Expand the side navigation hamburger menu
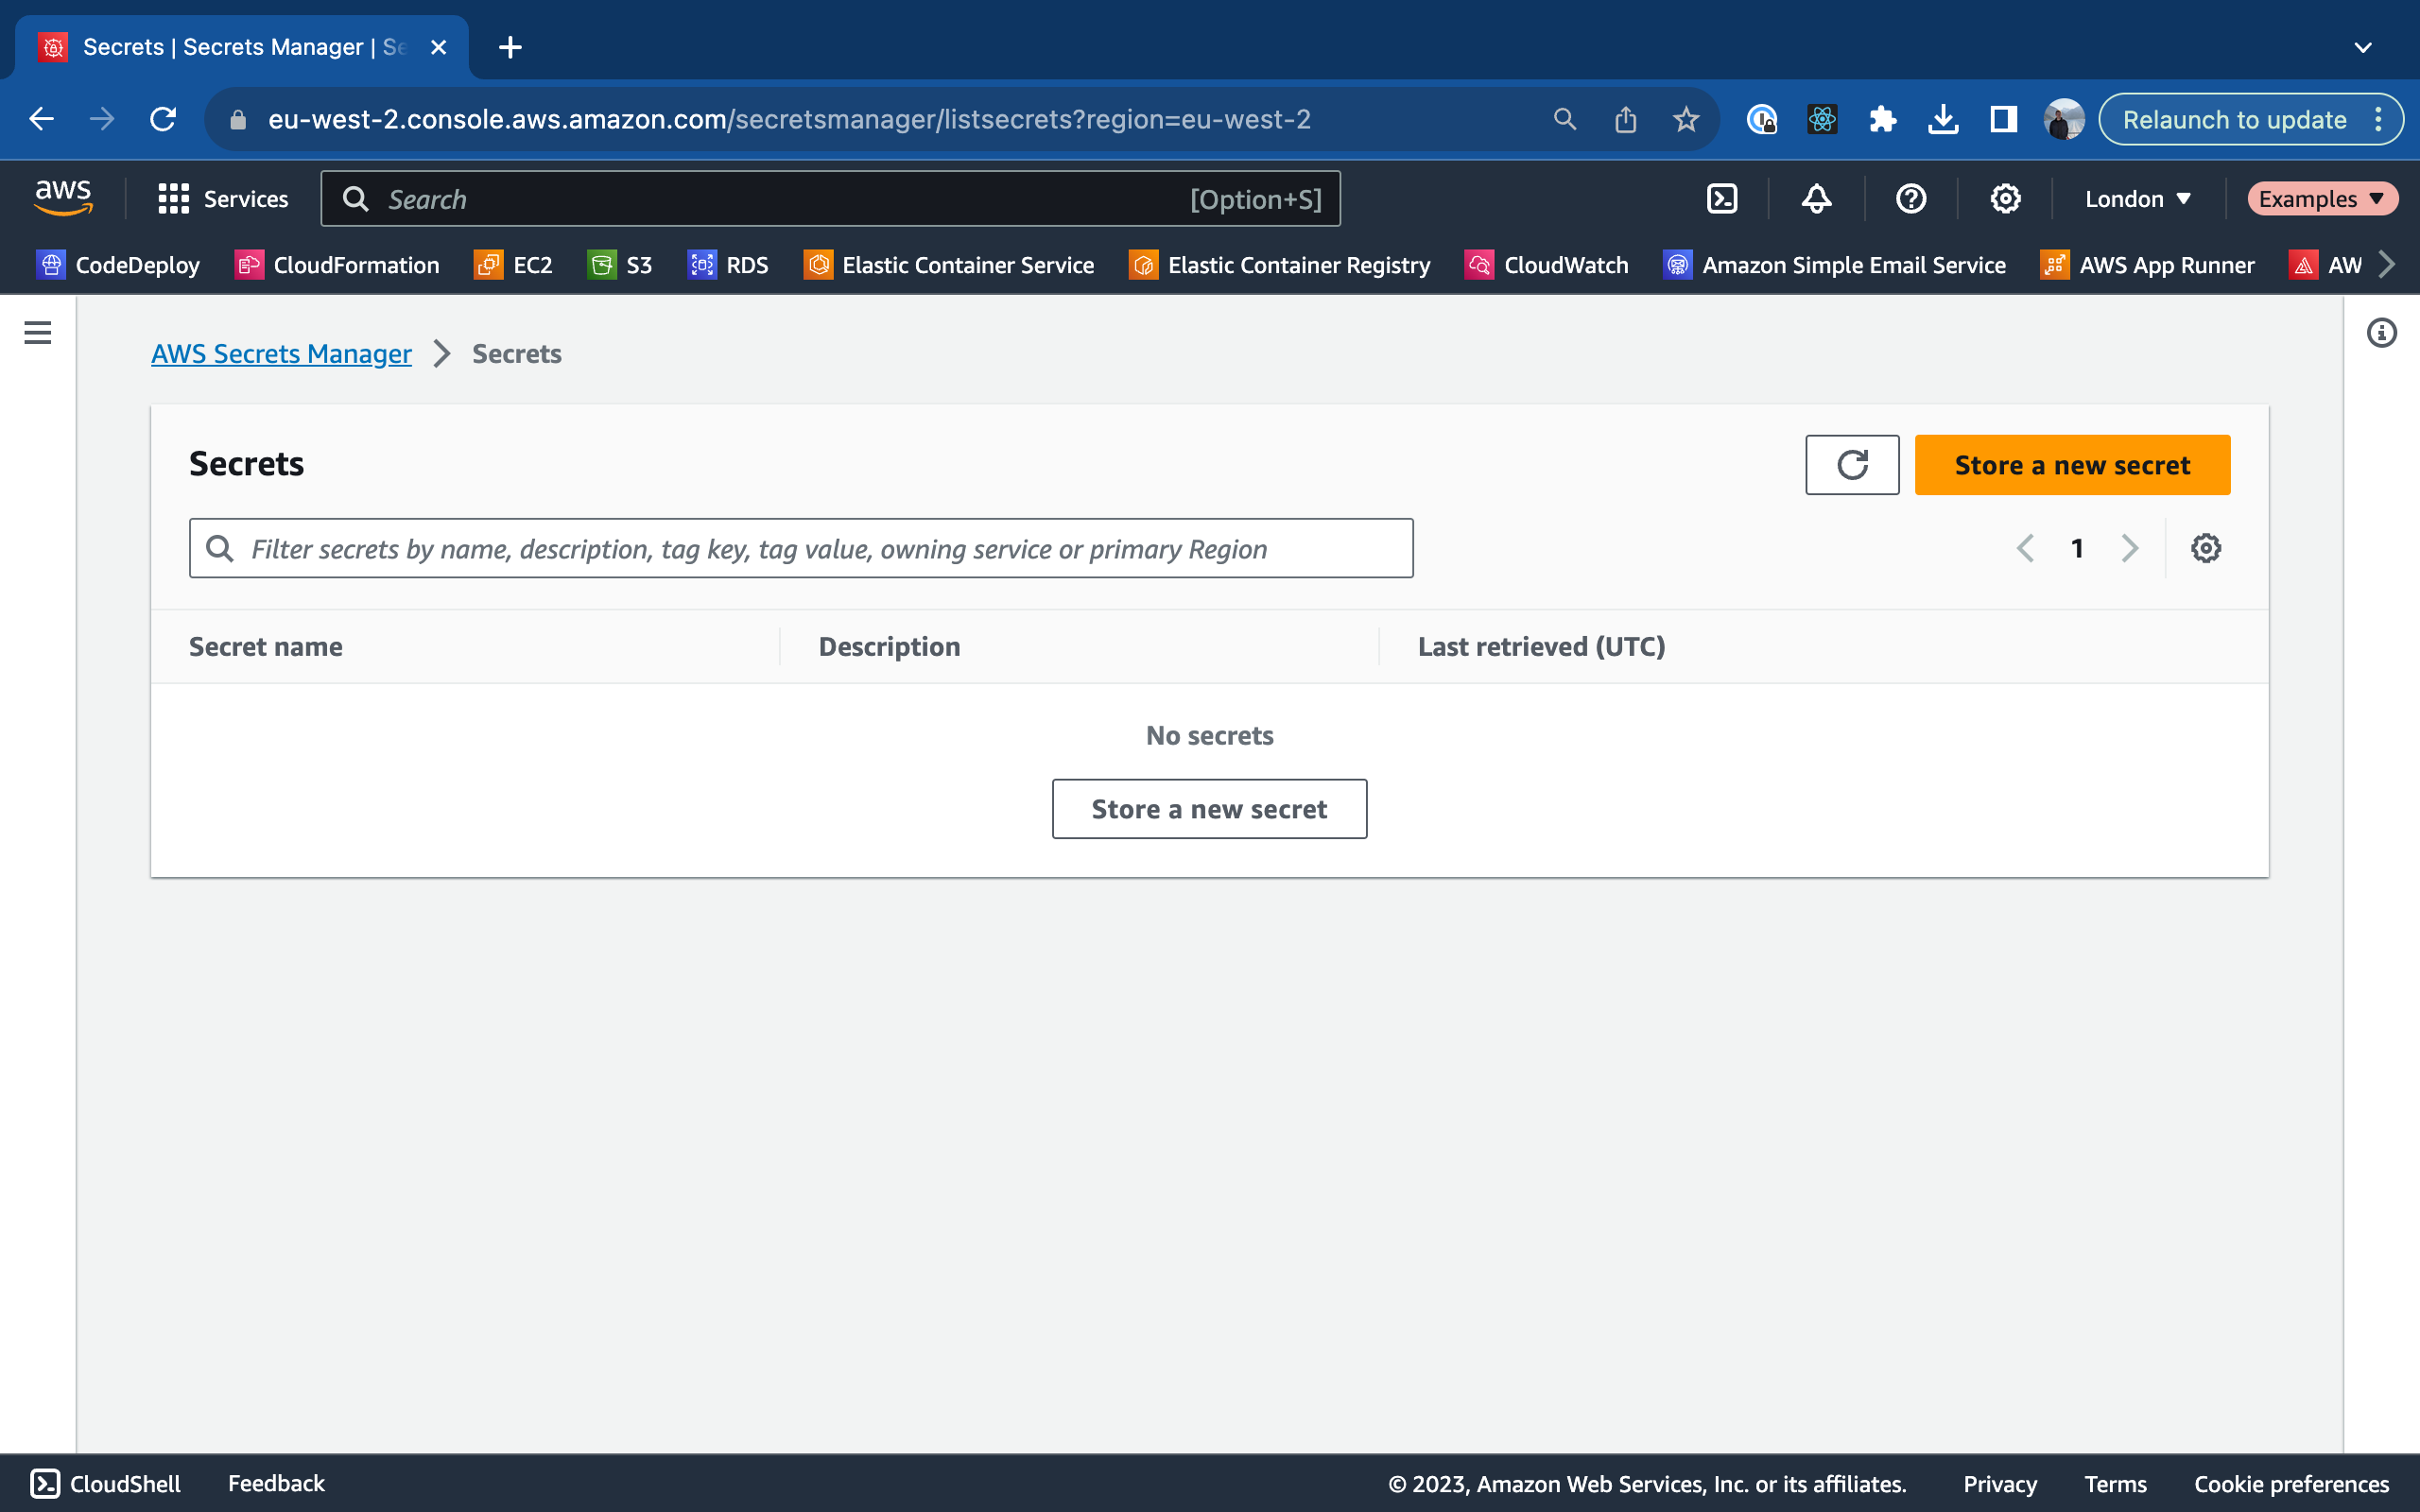 point(38,332)
